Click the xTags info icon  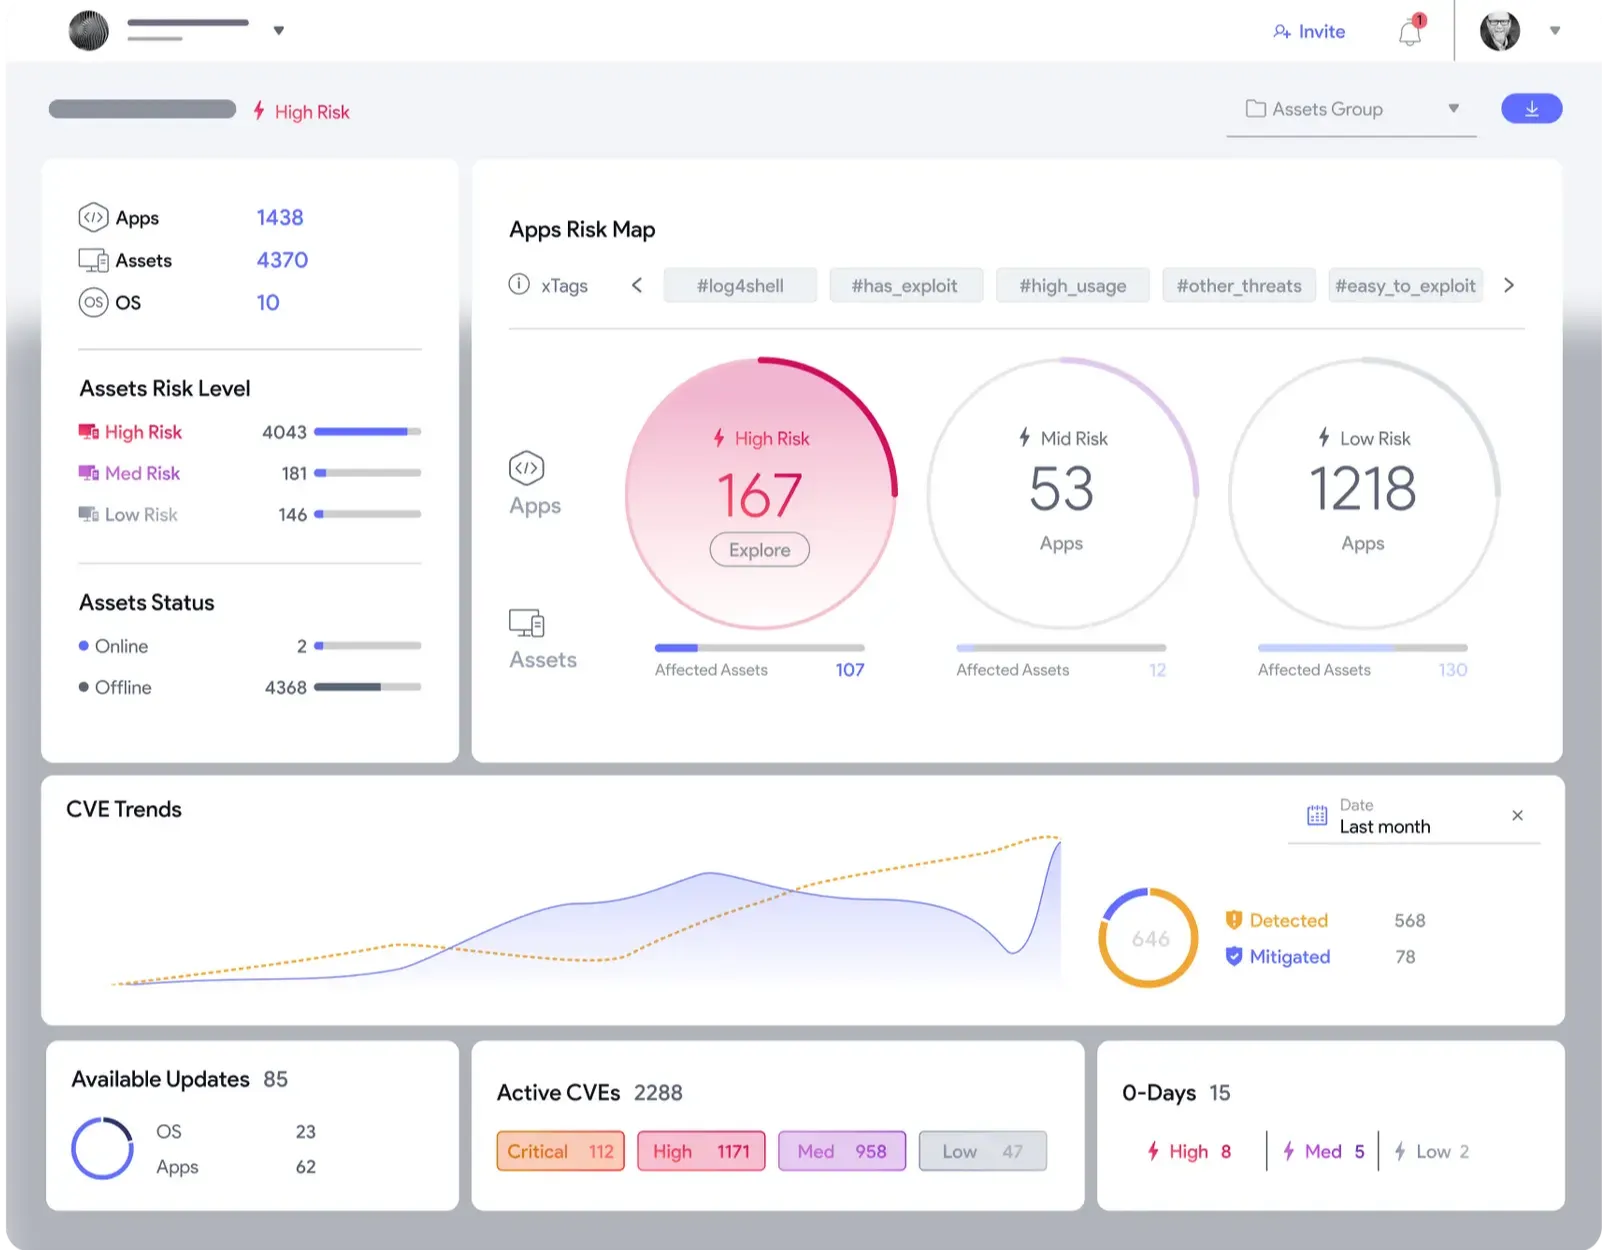519,285
